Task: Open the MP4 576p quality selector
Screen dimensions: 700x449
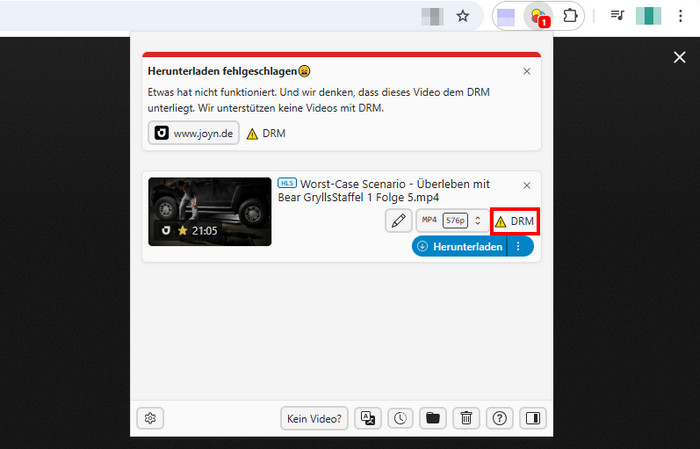Action: [x=452, y=220]
